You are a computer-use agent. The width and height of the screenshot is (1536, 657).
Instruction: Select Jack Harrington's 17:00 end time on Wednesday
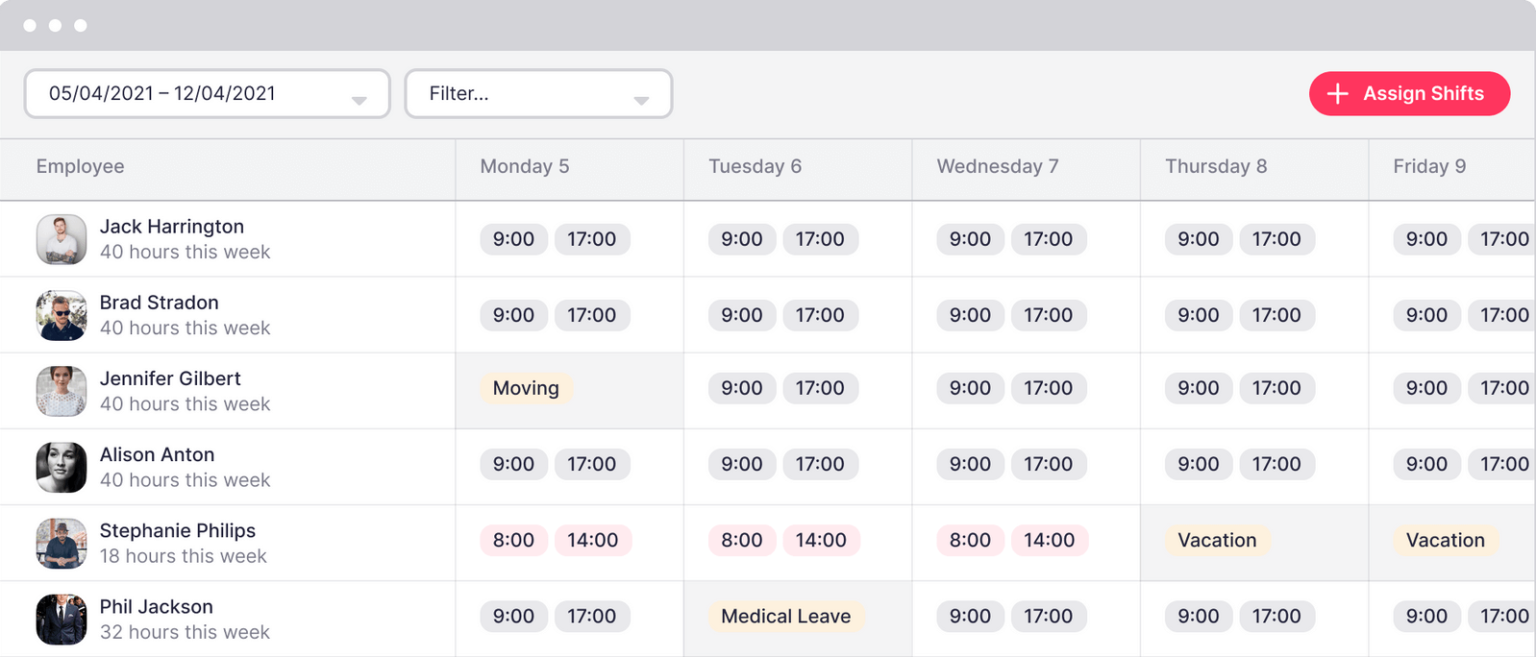pyautogui.click(x=1050, y=239)
